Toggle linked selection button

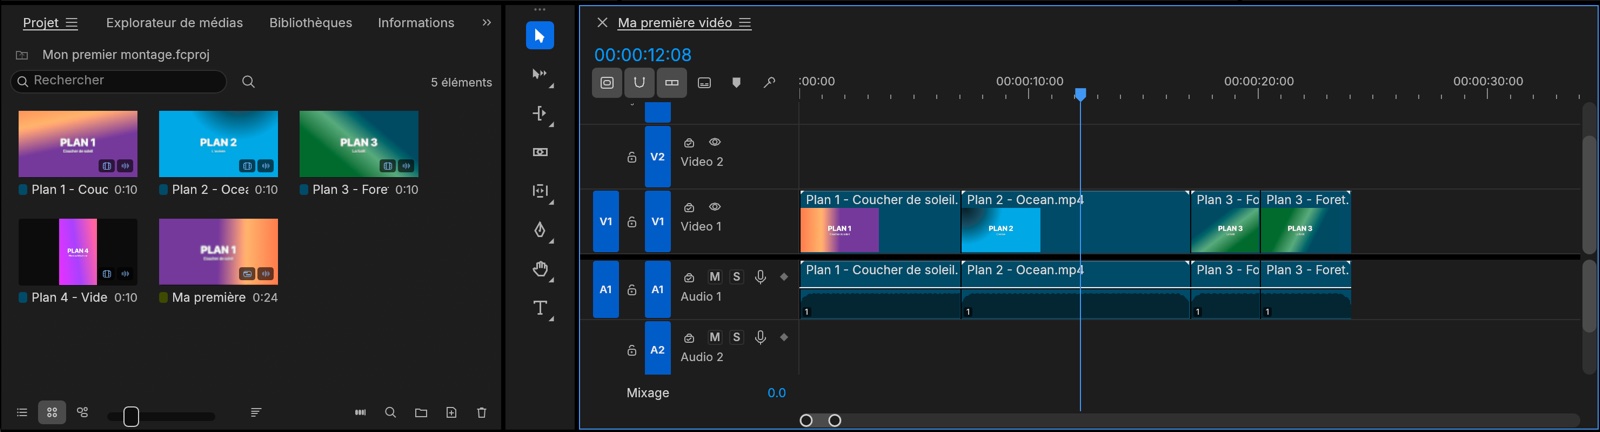click(672, 83)
